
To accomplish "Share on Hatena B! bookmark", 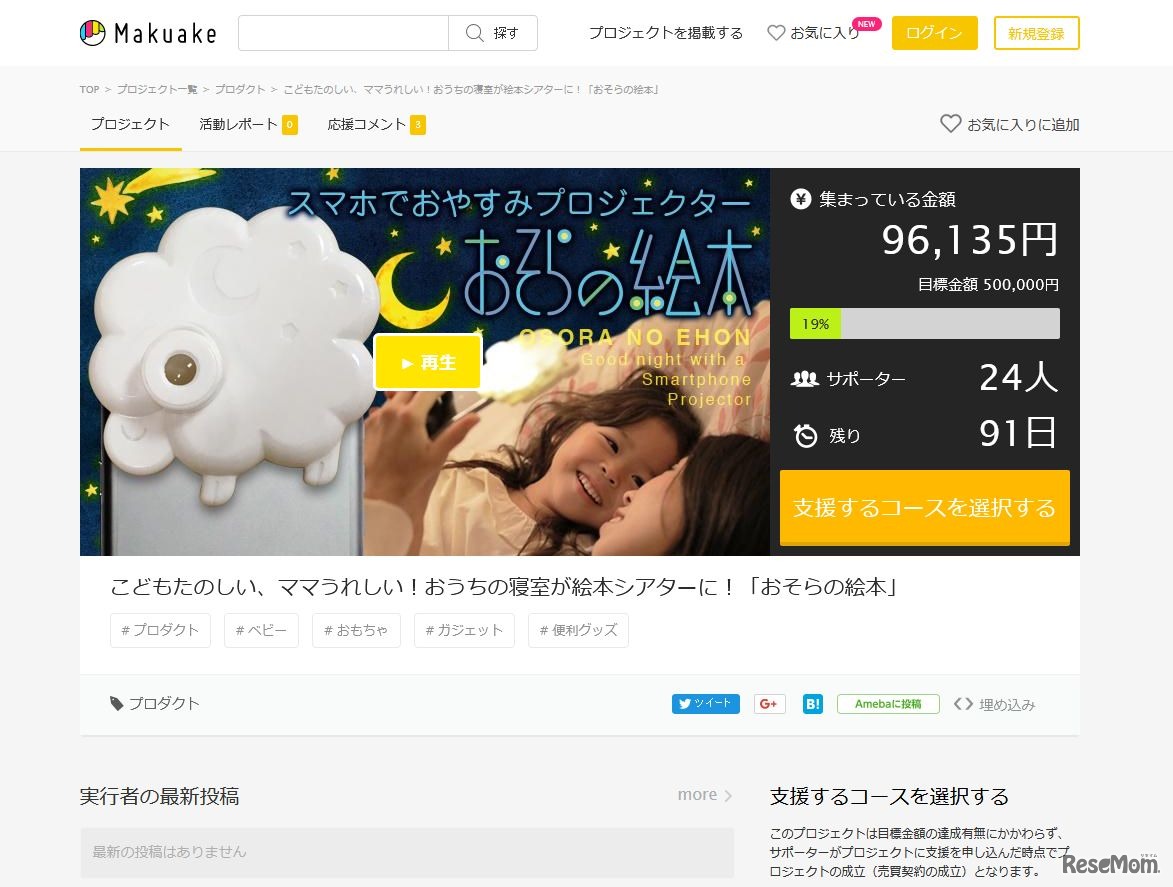I will tap(812, 704).
